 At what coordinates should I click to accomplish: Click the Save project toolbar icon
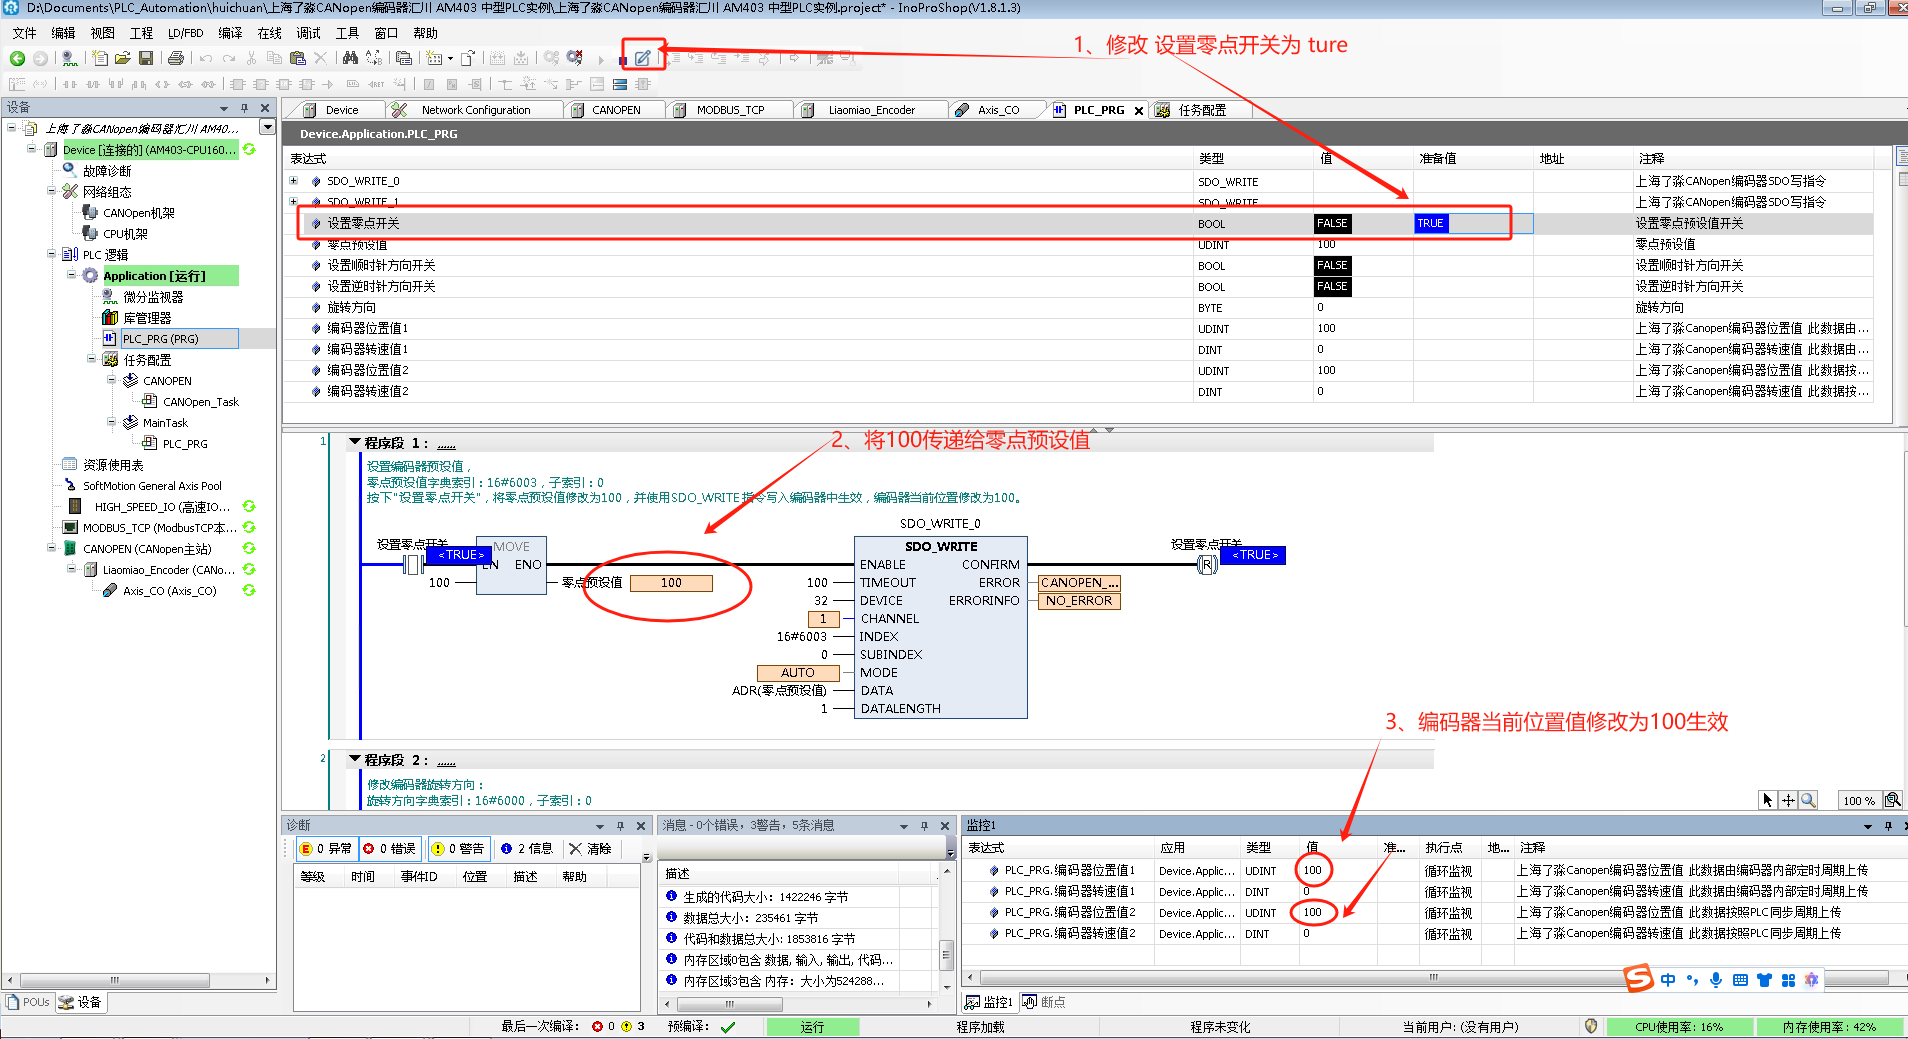(x=146, y=58)
